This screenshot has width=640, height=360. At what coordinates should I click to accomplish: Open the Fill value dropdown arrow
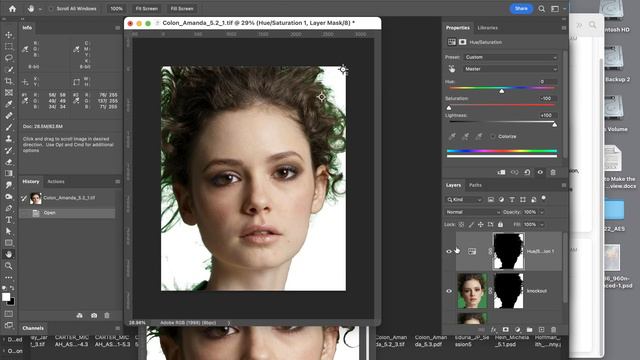[x=542, y=224]
